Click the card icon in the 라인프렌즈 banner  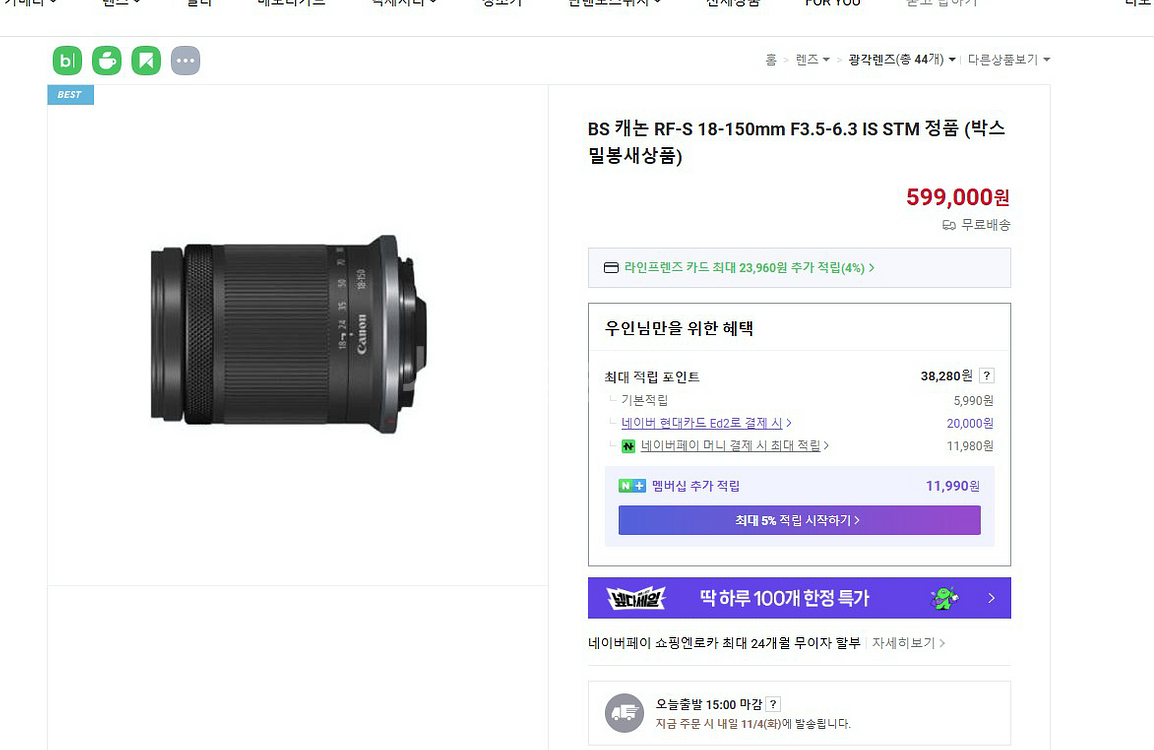click(x=609, y=267)
